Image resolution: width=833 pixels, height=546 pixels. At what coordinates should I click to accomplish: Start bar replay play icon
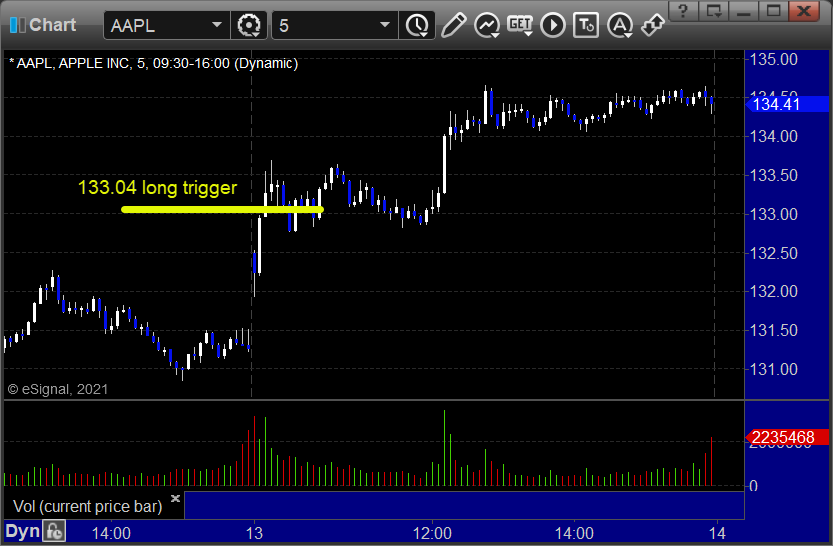tap(553, 25)
